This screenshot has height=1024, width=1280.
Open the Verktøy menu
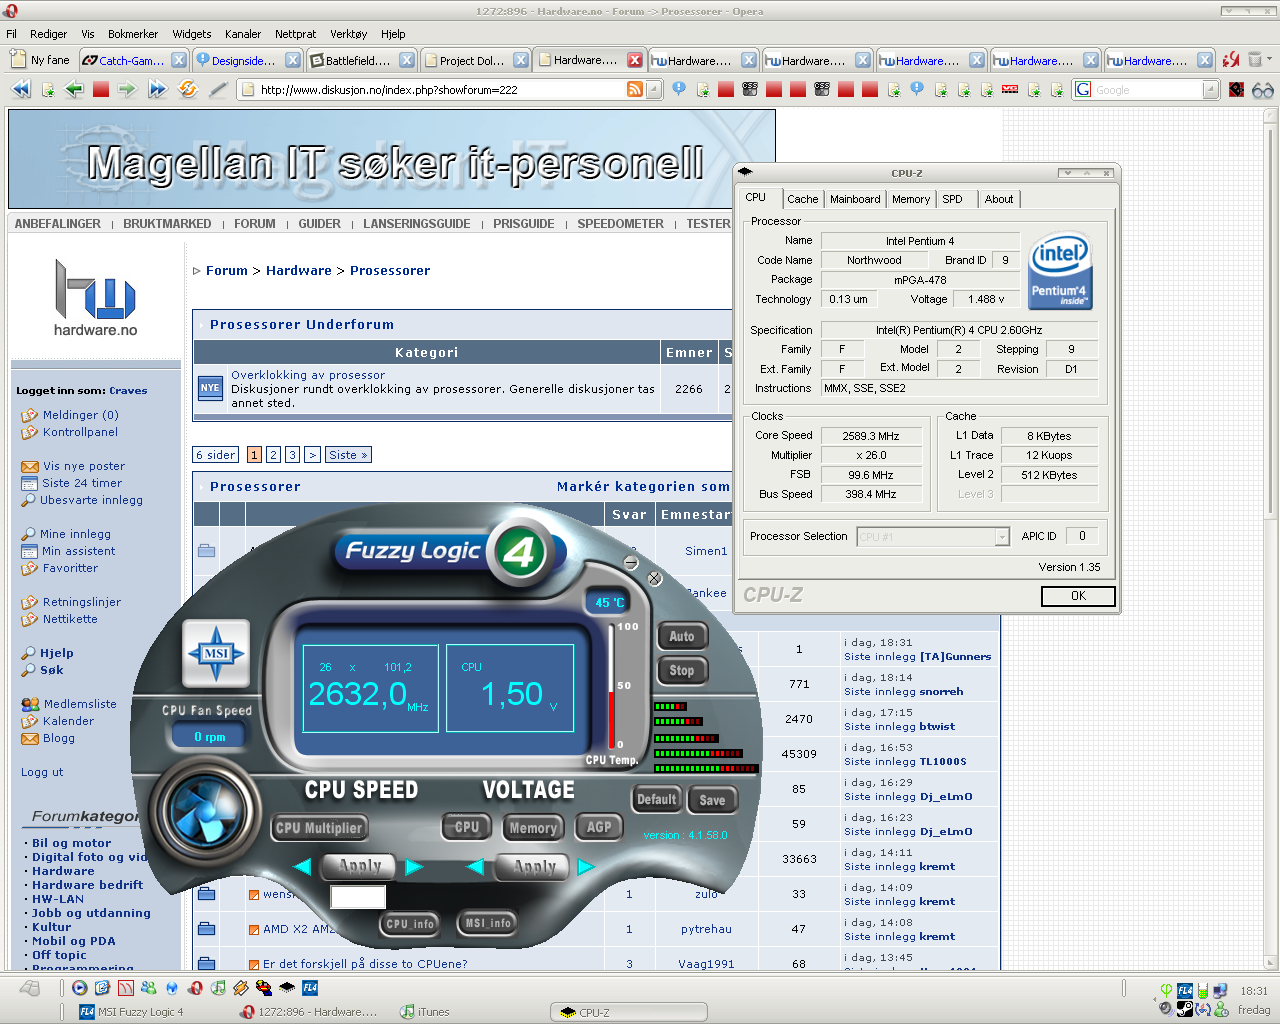click(x=348, y=34)
